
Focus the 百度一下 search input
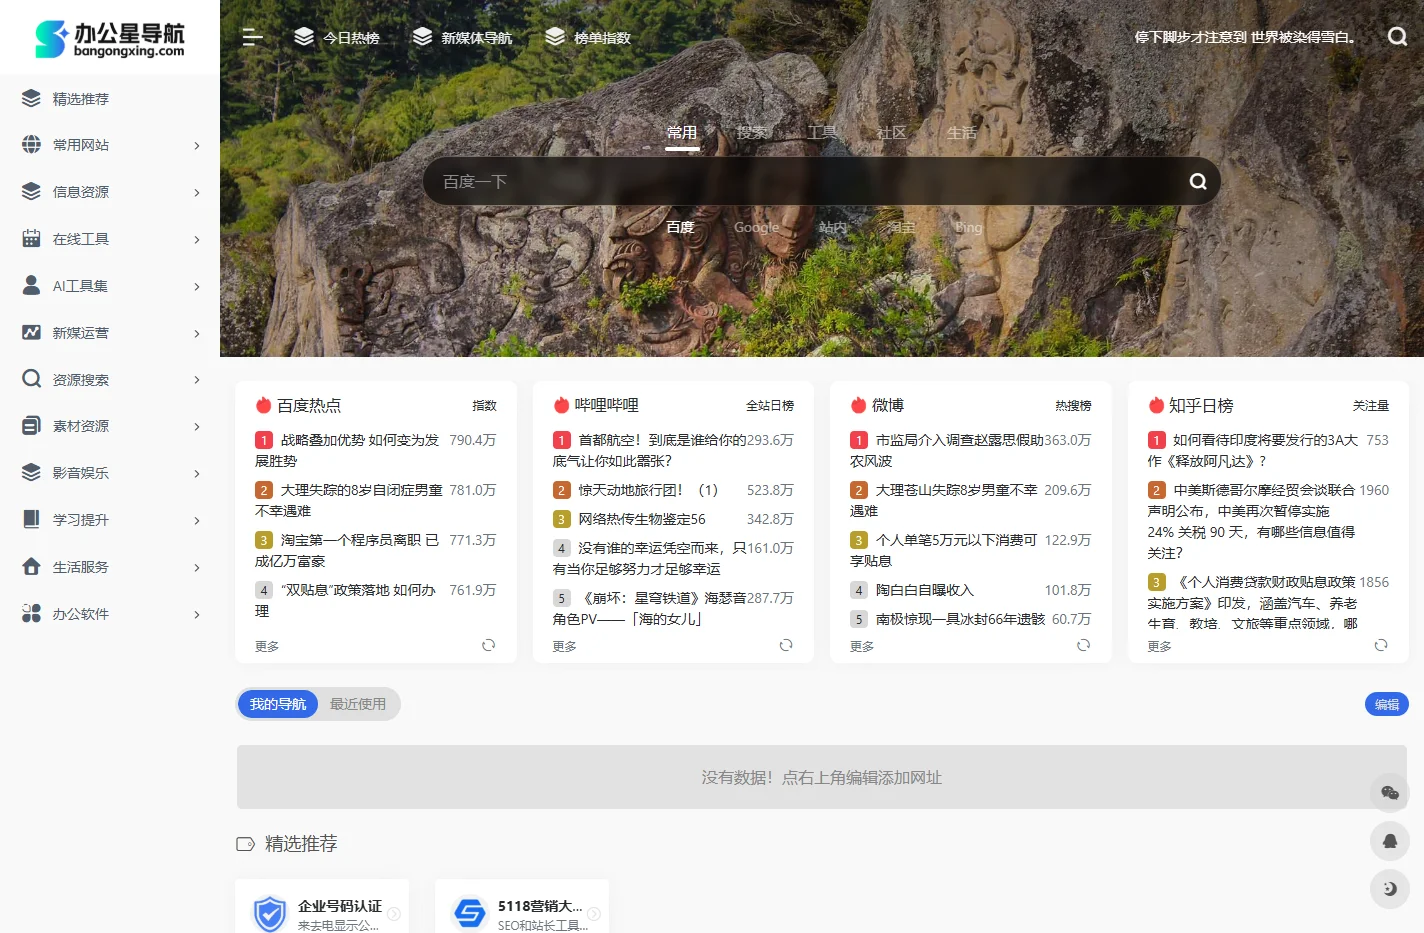tap(805, 181)
